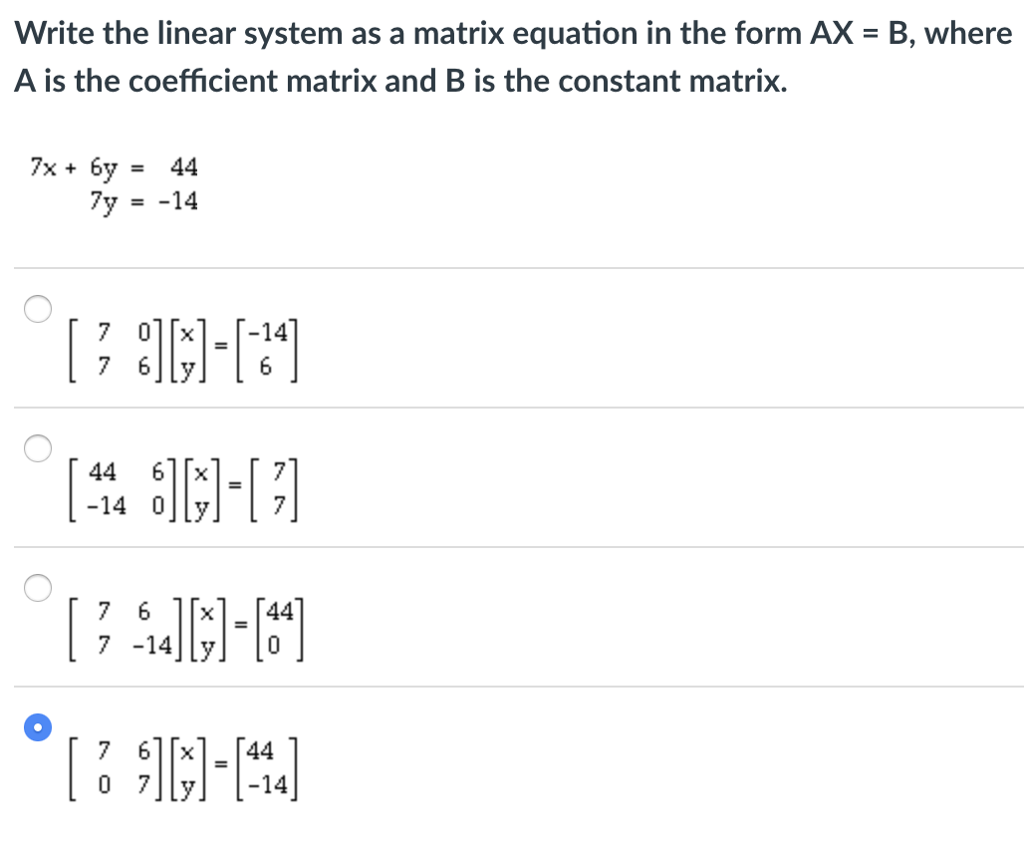The image size is (1024, 843).
Task: Click the question prompt about matrix equation AX = B
Action: (512, 55)
